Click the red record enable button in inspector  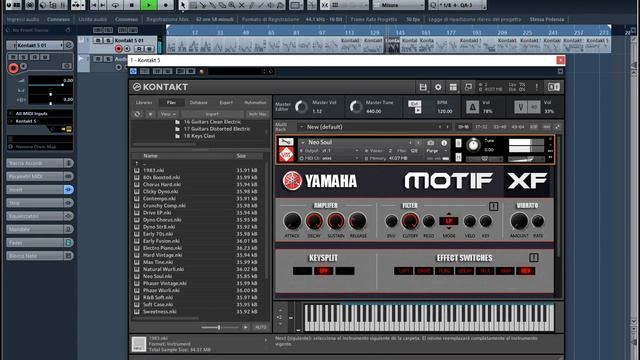13,68
